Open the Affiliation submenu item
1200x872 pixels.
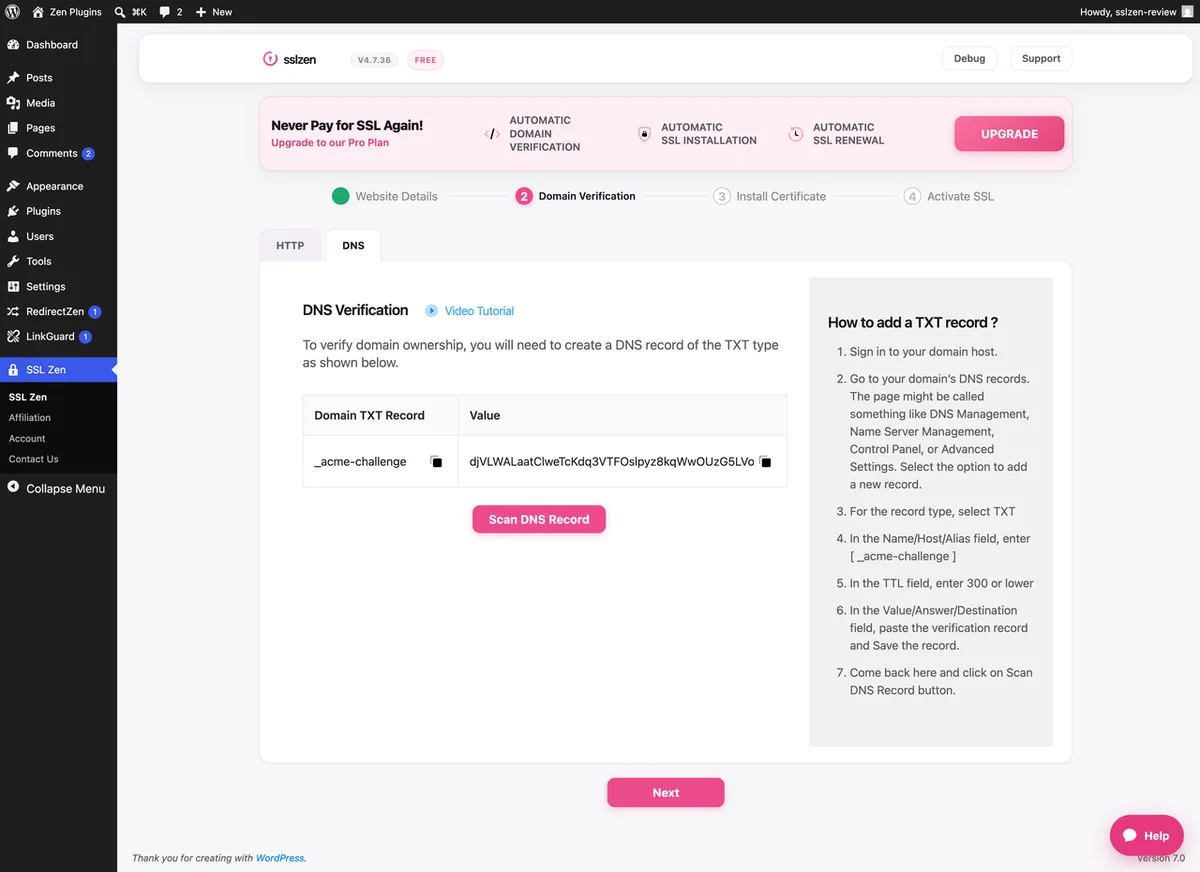pos(30,418)
